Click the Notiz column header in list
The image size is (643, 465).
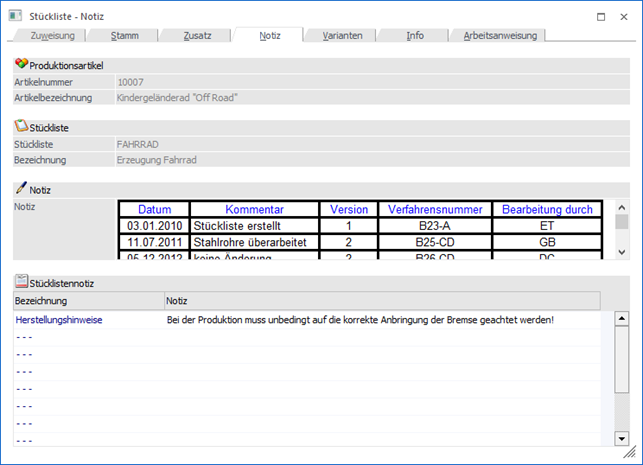click(x=380, y=300)
